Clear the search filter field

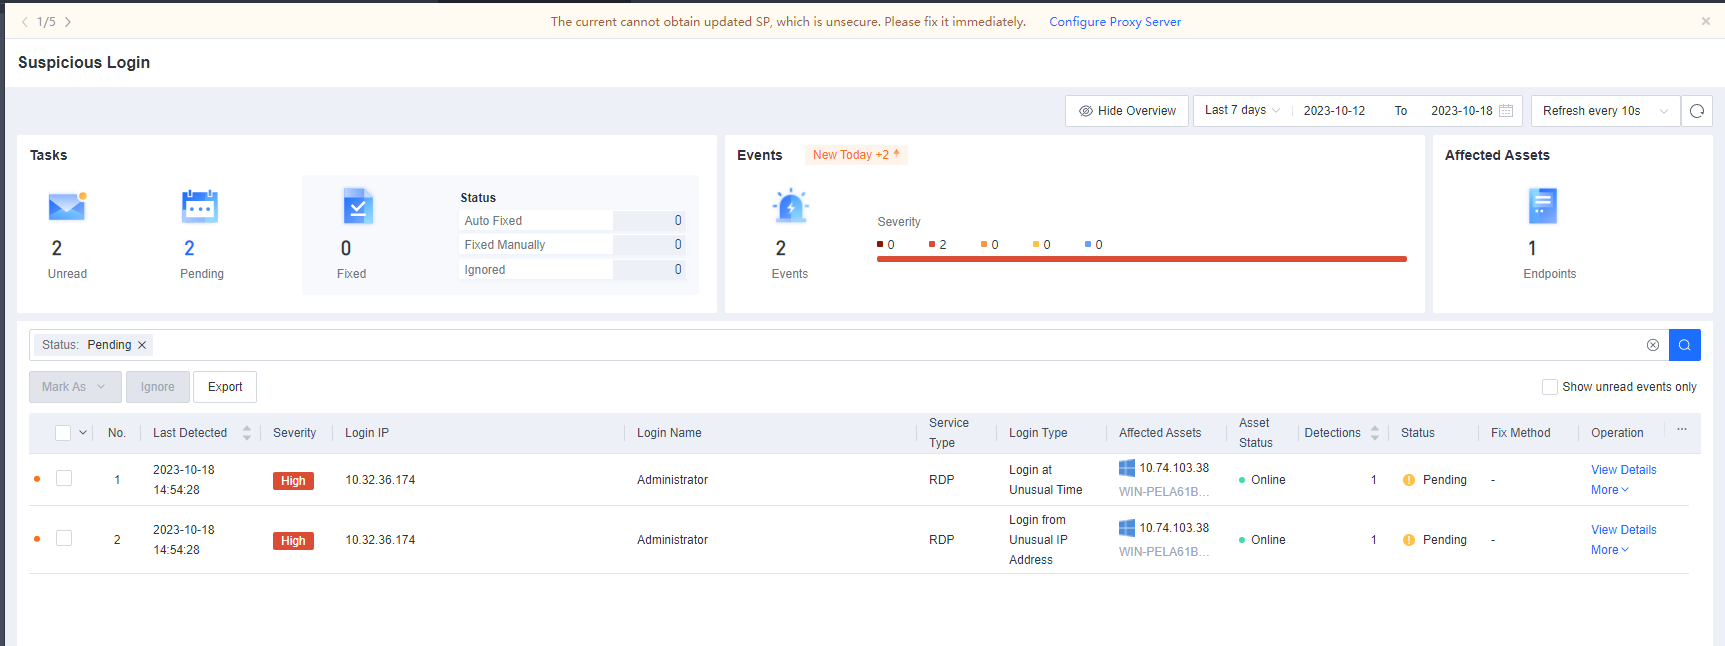pos(1653,345)
